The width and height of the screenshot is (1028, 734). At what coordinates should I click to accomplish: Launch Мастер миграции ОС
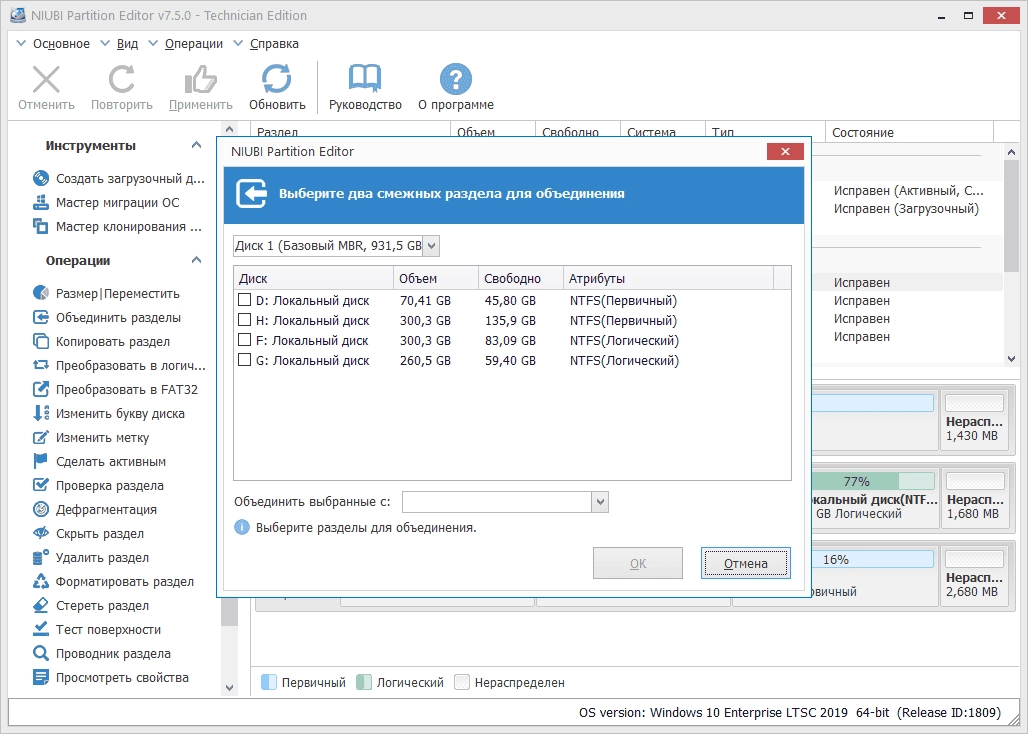coord(106,203)
